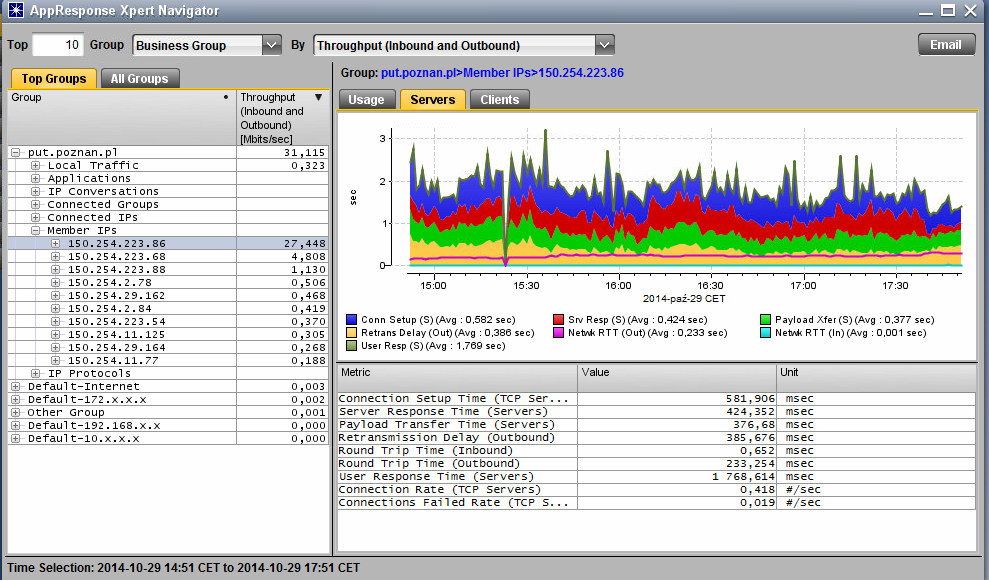This screenshot has width=989, height=580.
Task: Click the Group column header
Action: (x=122, y=118)
